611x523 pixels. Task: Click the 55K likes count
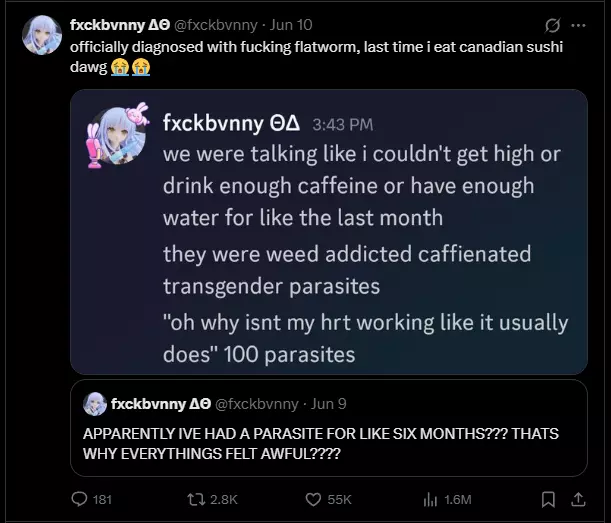339,499
